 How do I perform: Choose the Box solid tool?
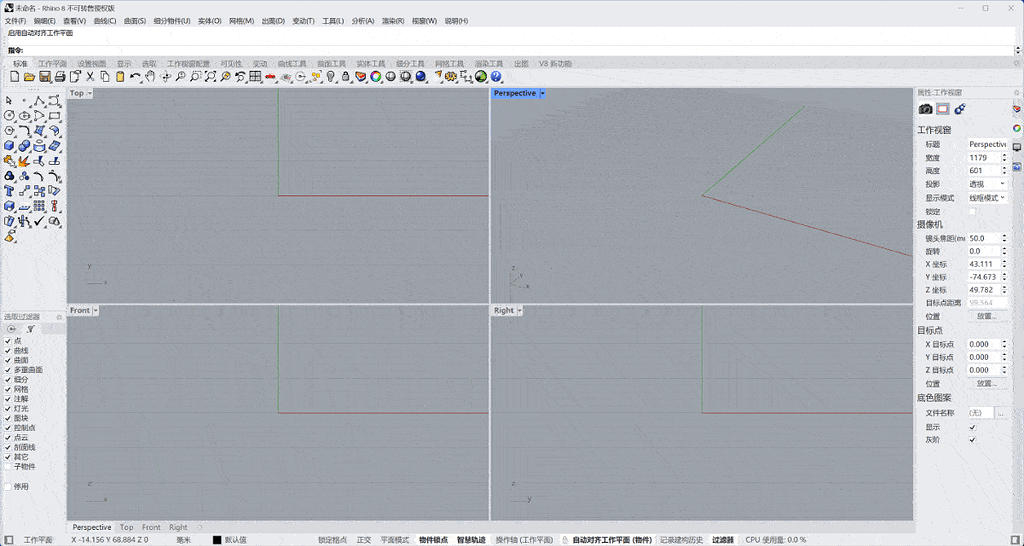click(x=9, y=145)
